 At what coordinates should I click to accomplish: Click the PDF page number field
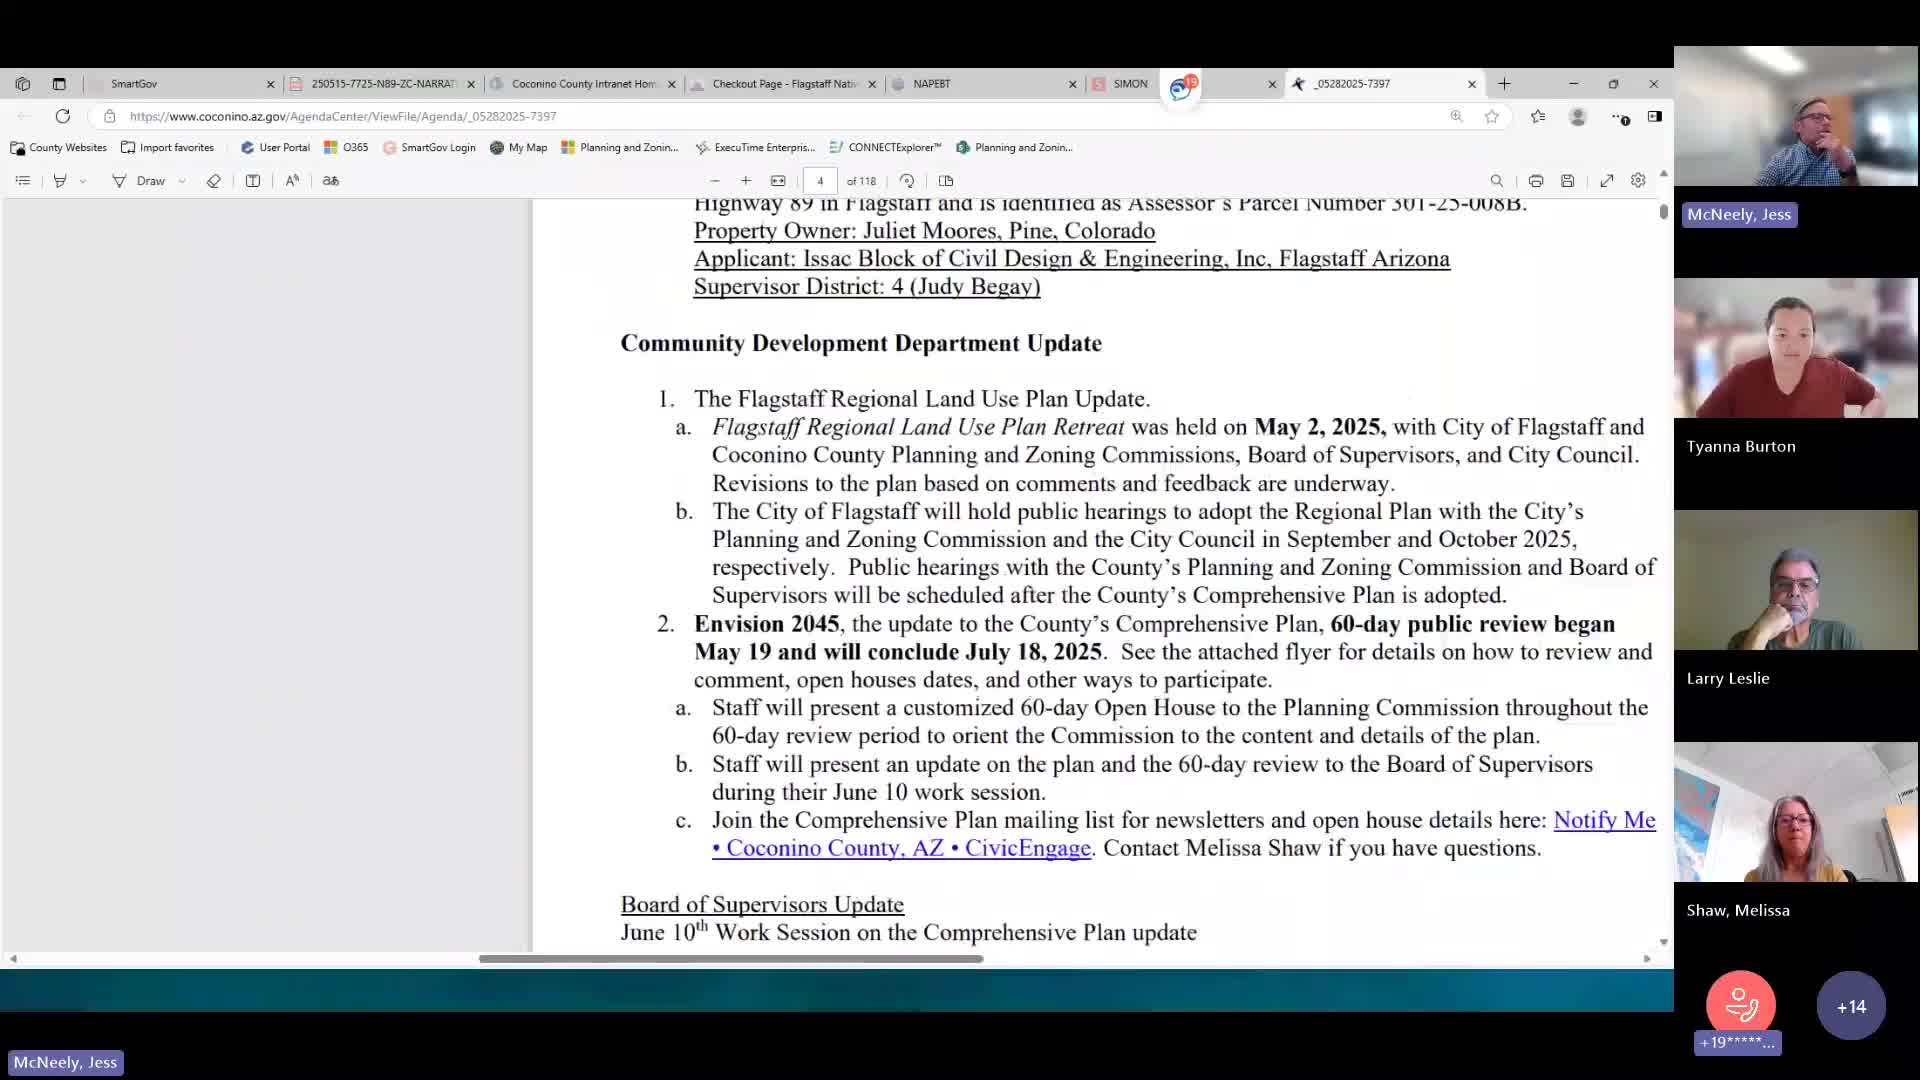pyautogui.click(x=820, y=181)
